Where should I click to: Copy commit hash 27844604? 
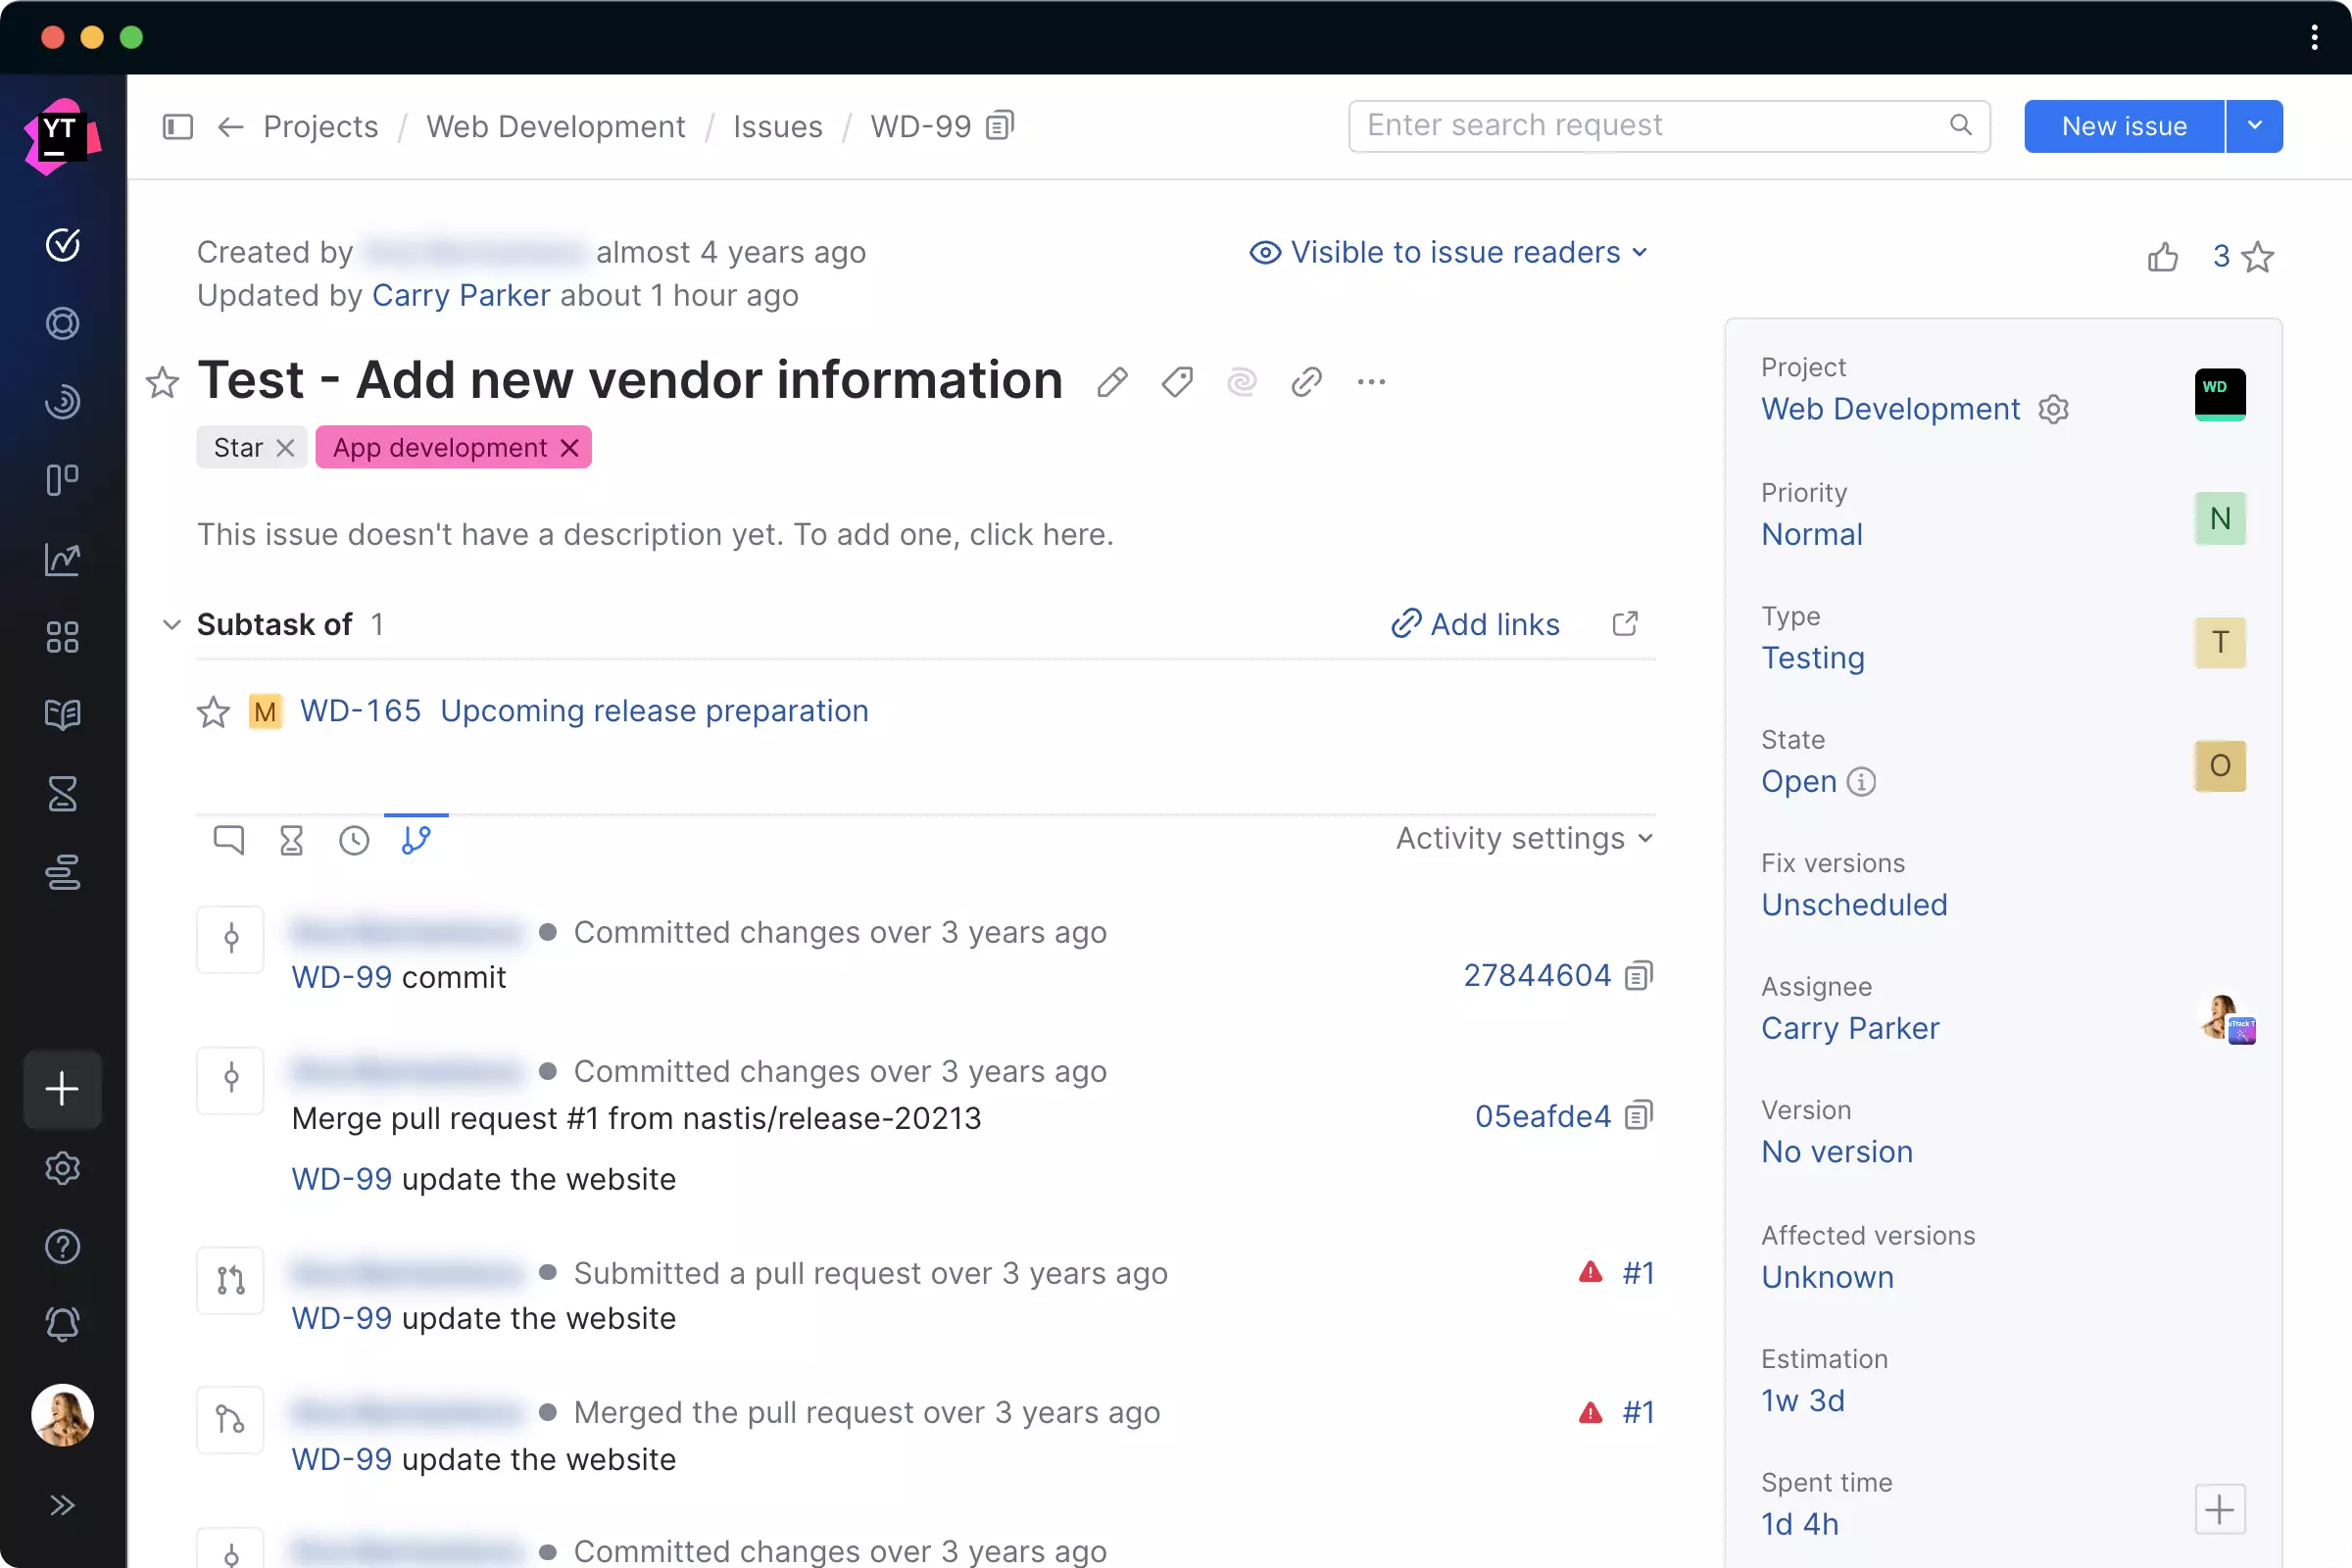(x=1637, y=975)
